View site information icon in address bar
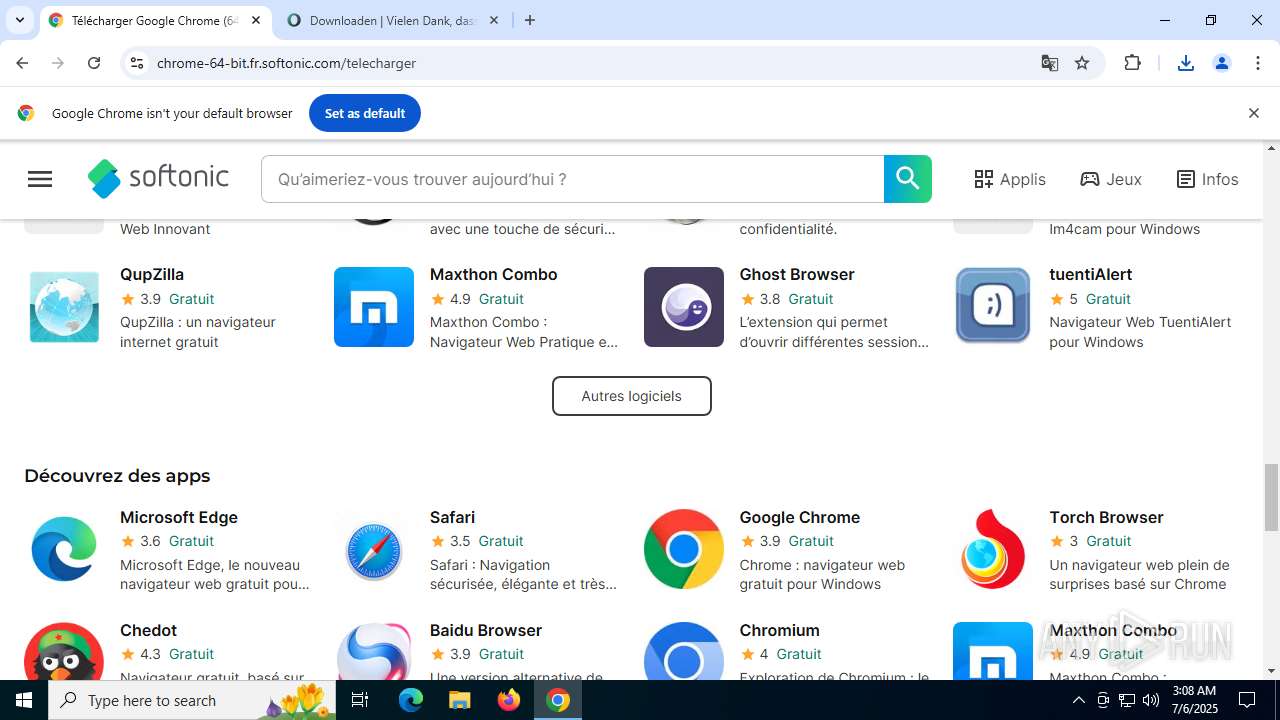 137,63
